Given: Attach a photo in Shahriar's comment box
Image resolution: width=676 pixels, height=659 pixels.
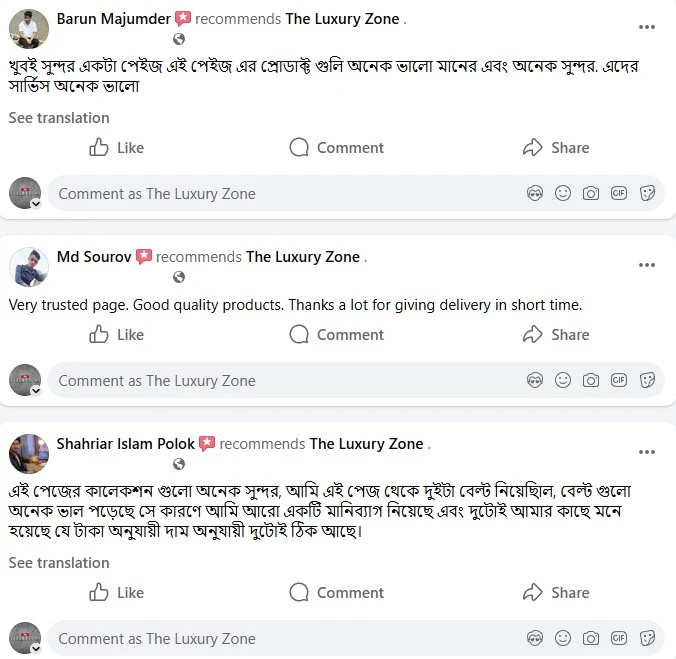Looking at the screenshot, I should (x=591, y=638).
